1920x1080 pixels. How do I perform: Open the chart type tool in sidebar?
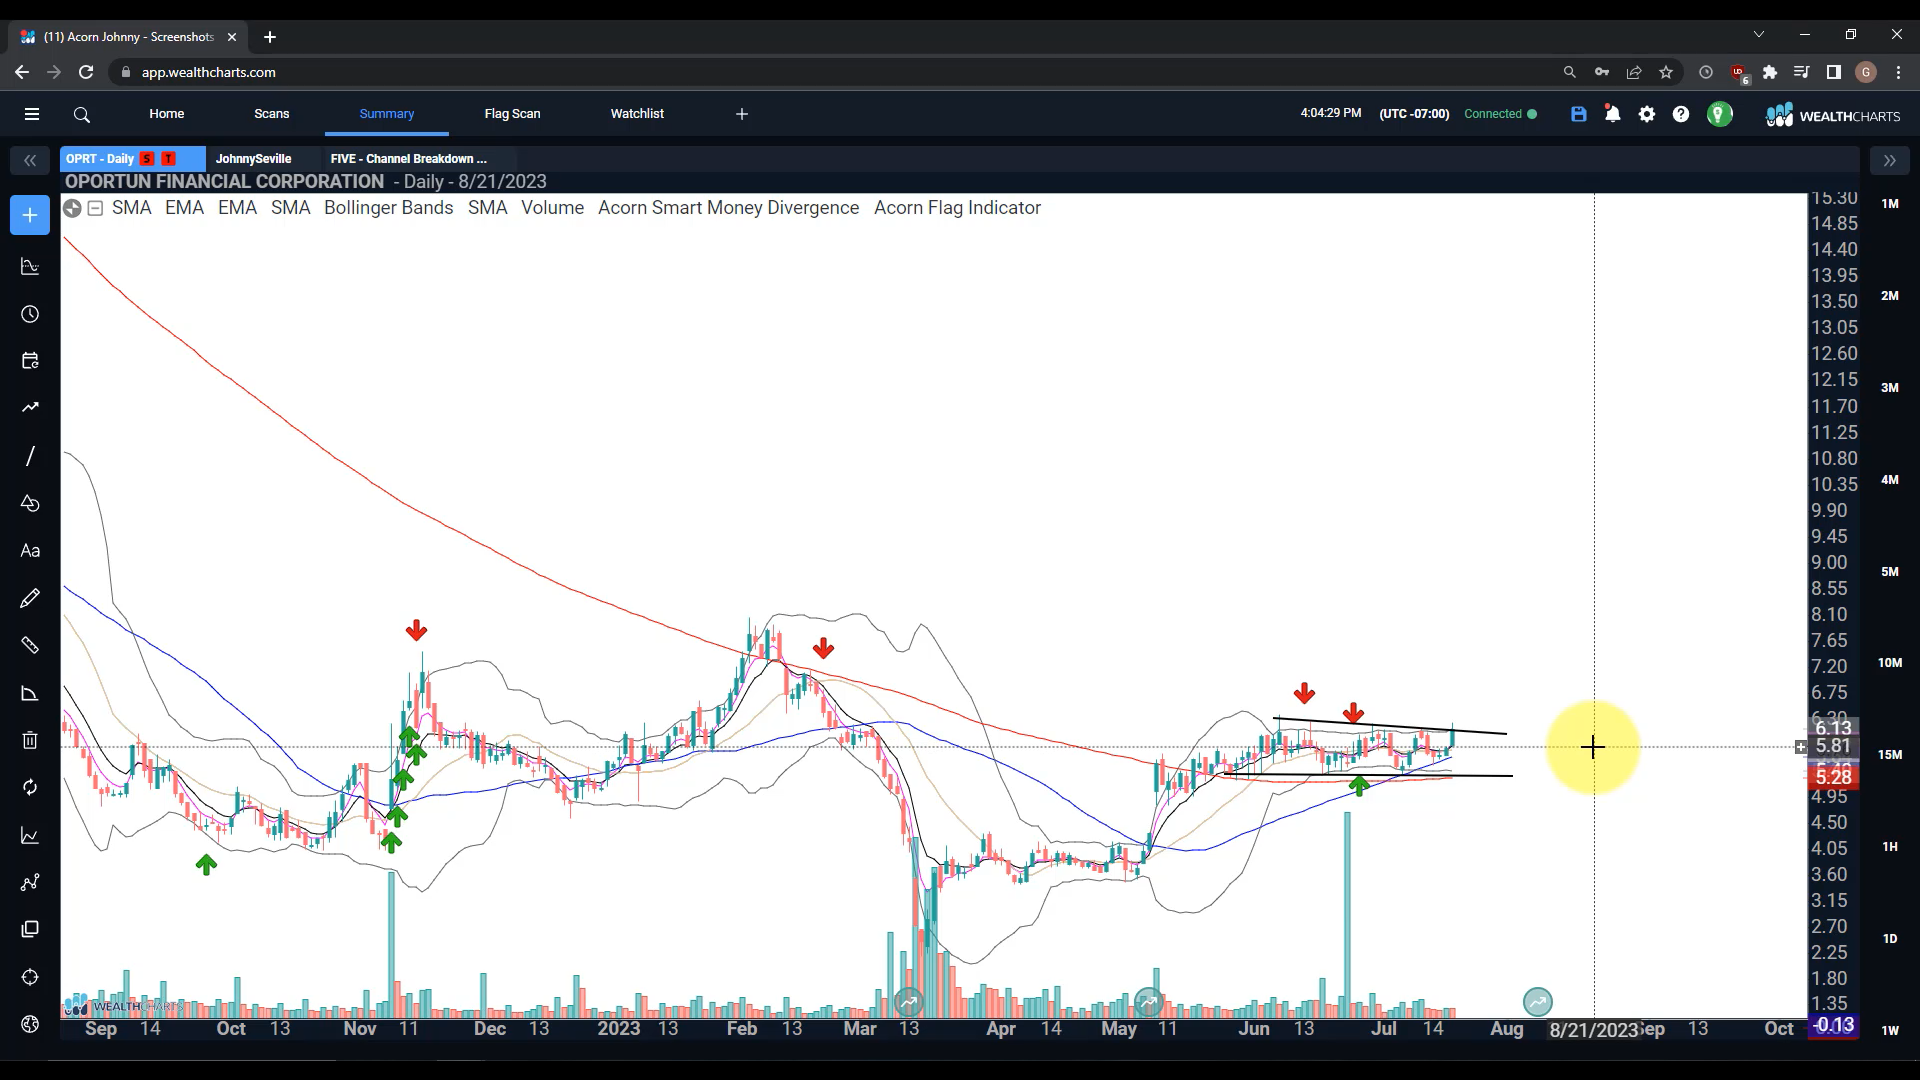(x=30, y=267)
